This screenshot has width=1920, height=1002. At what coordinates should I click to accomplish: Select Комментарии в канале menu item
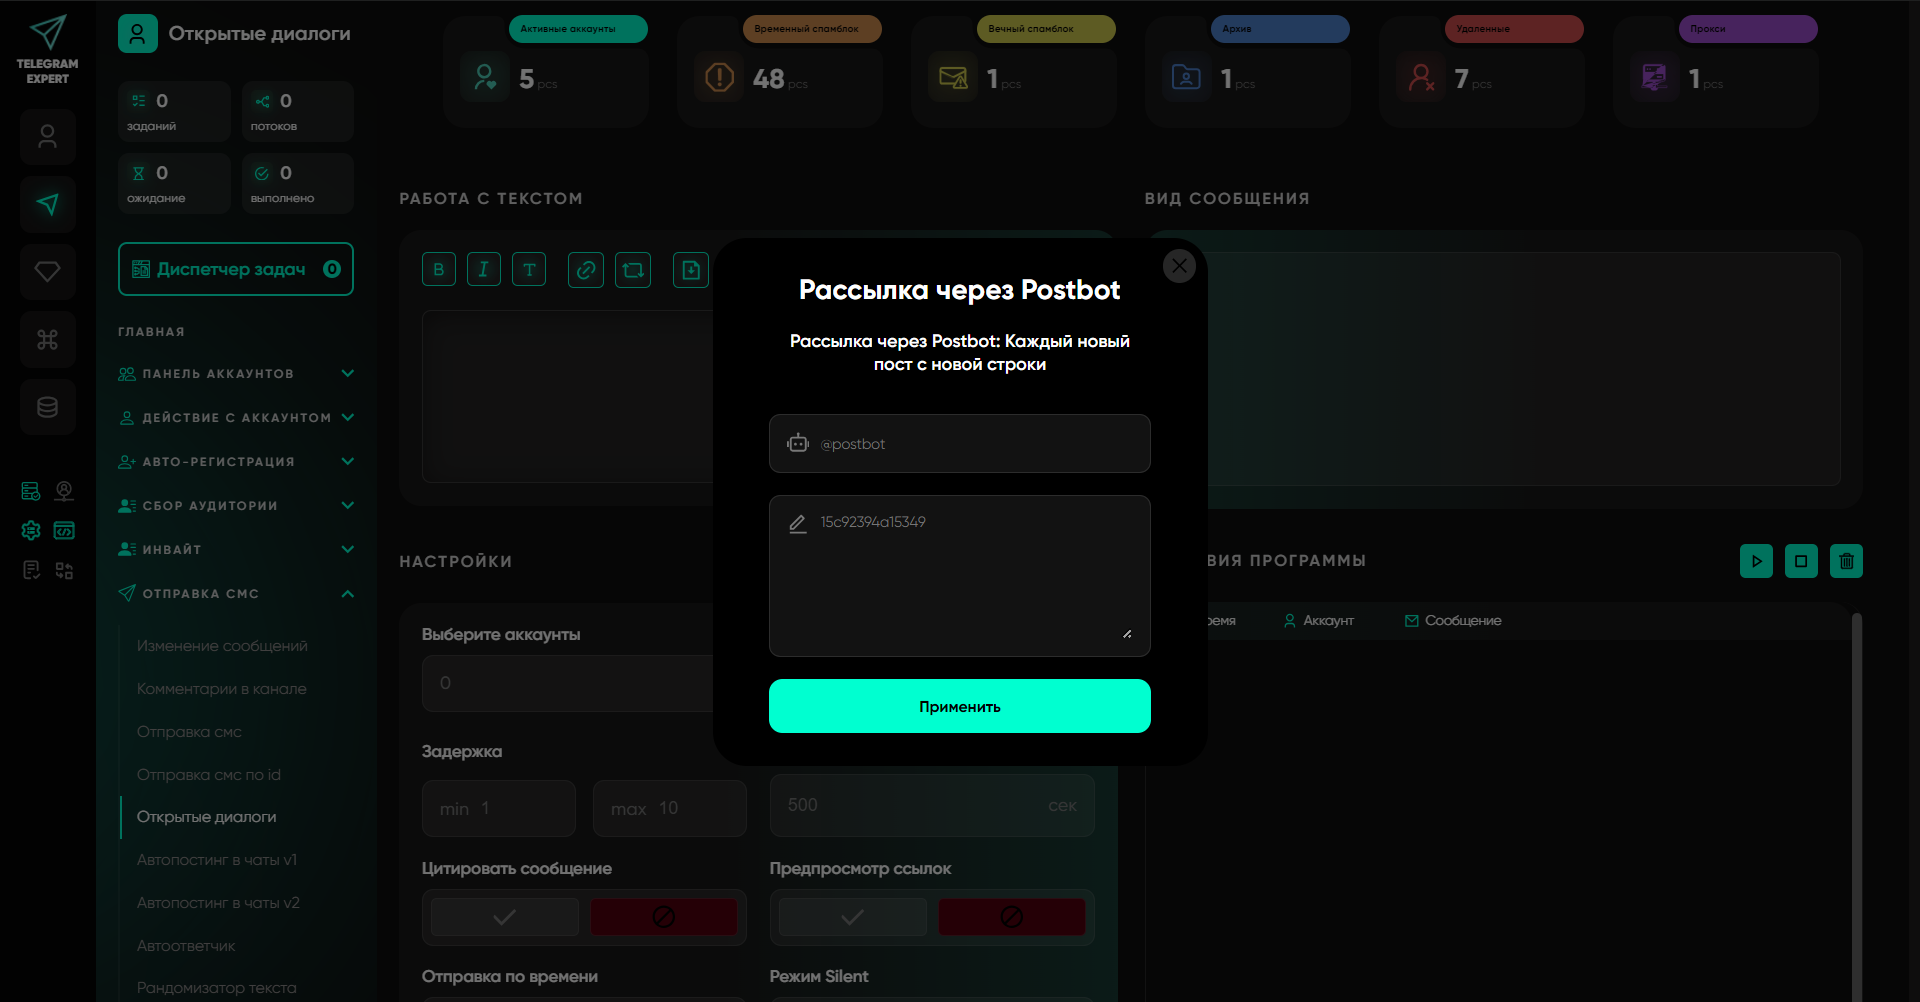coord(222,689)
